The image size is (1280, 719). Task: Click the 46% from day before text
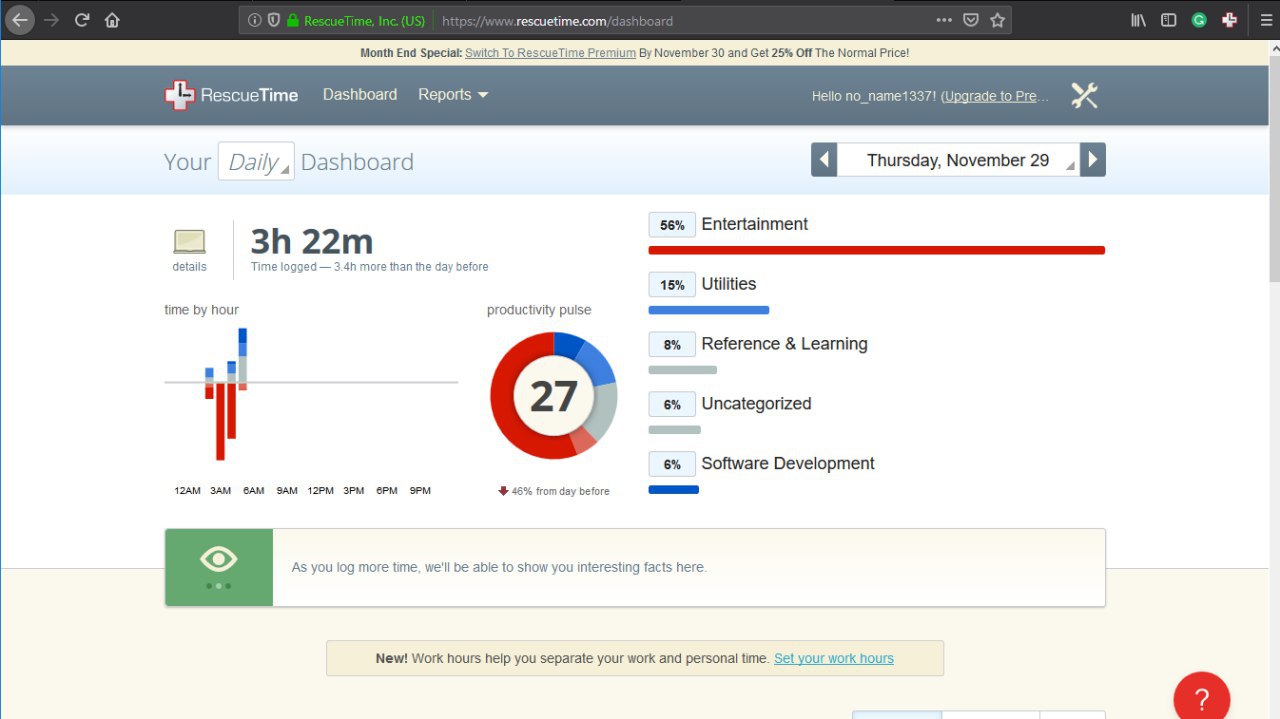(x=560, y=491)
